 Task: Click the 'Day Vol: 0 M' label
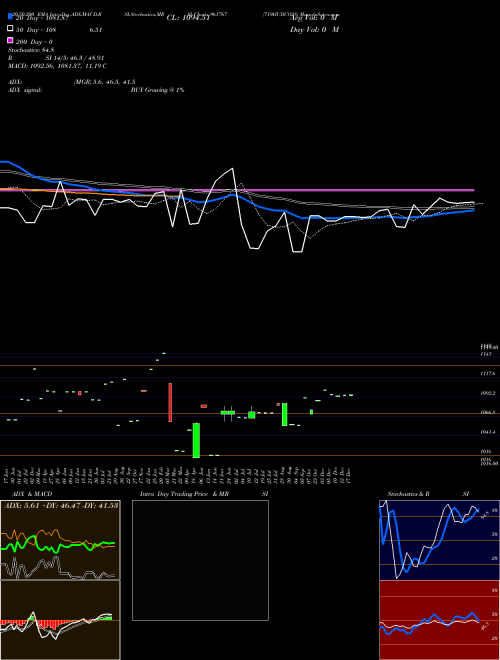(314, 30)
